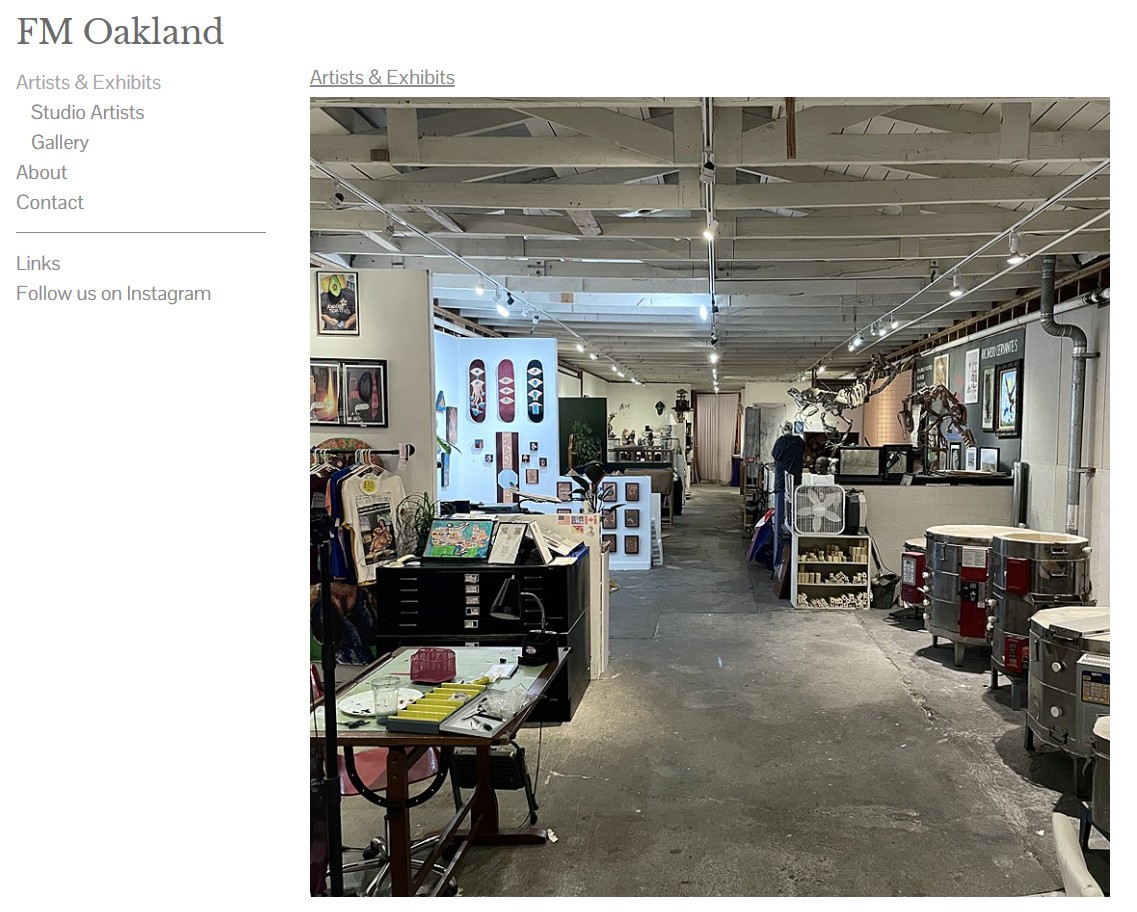This screenshot has width=1137, height=912.
Task: Open the Gallery page
Action: (59, 142)
